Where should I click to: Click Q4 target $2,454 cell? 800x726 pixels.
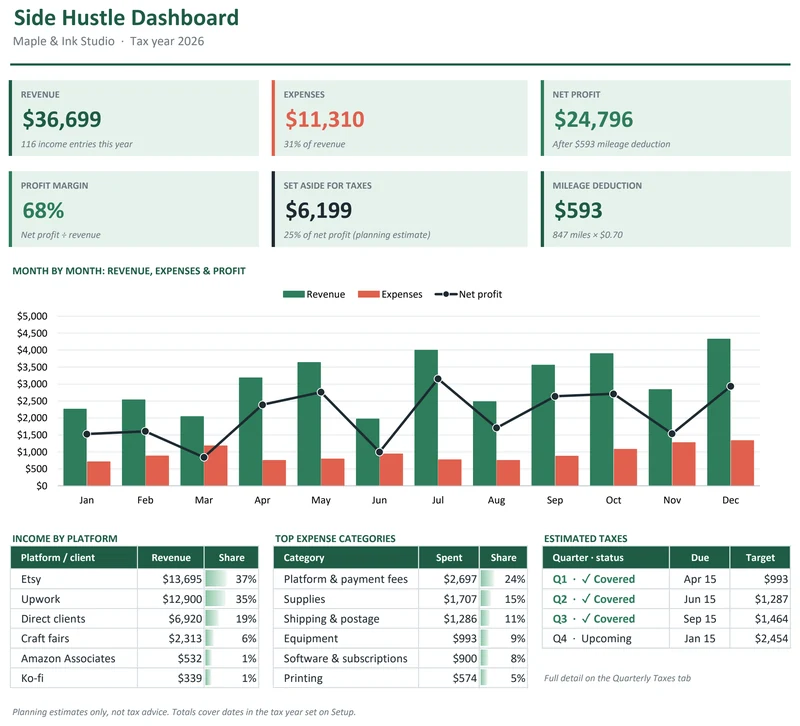[760, 639]
